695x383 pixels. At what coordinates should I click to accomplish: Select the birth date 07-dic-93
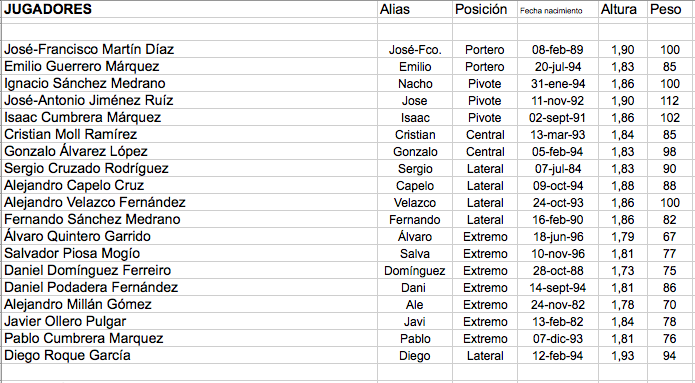[558, 338]
